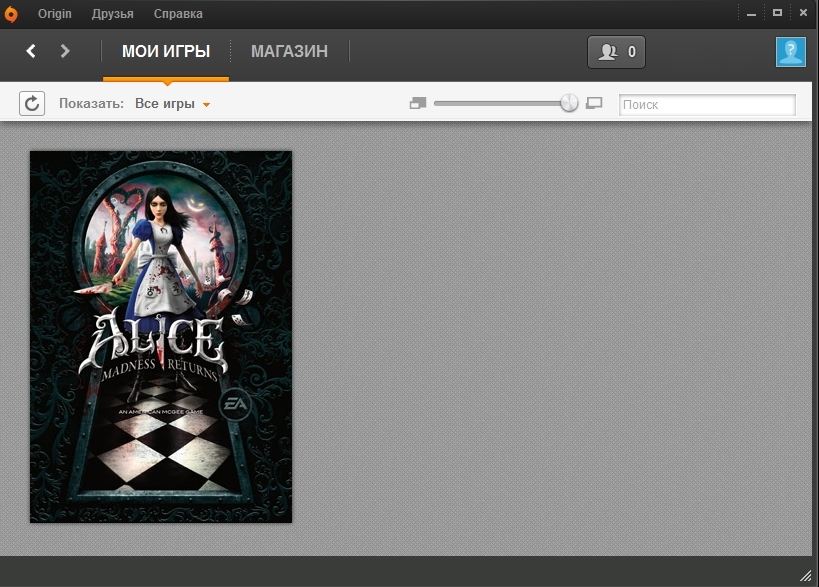Select the Alice Madness Returns game cover
Screen dimensions: 819x587
coord(161,337)
